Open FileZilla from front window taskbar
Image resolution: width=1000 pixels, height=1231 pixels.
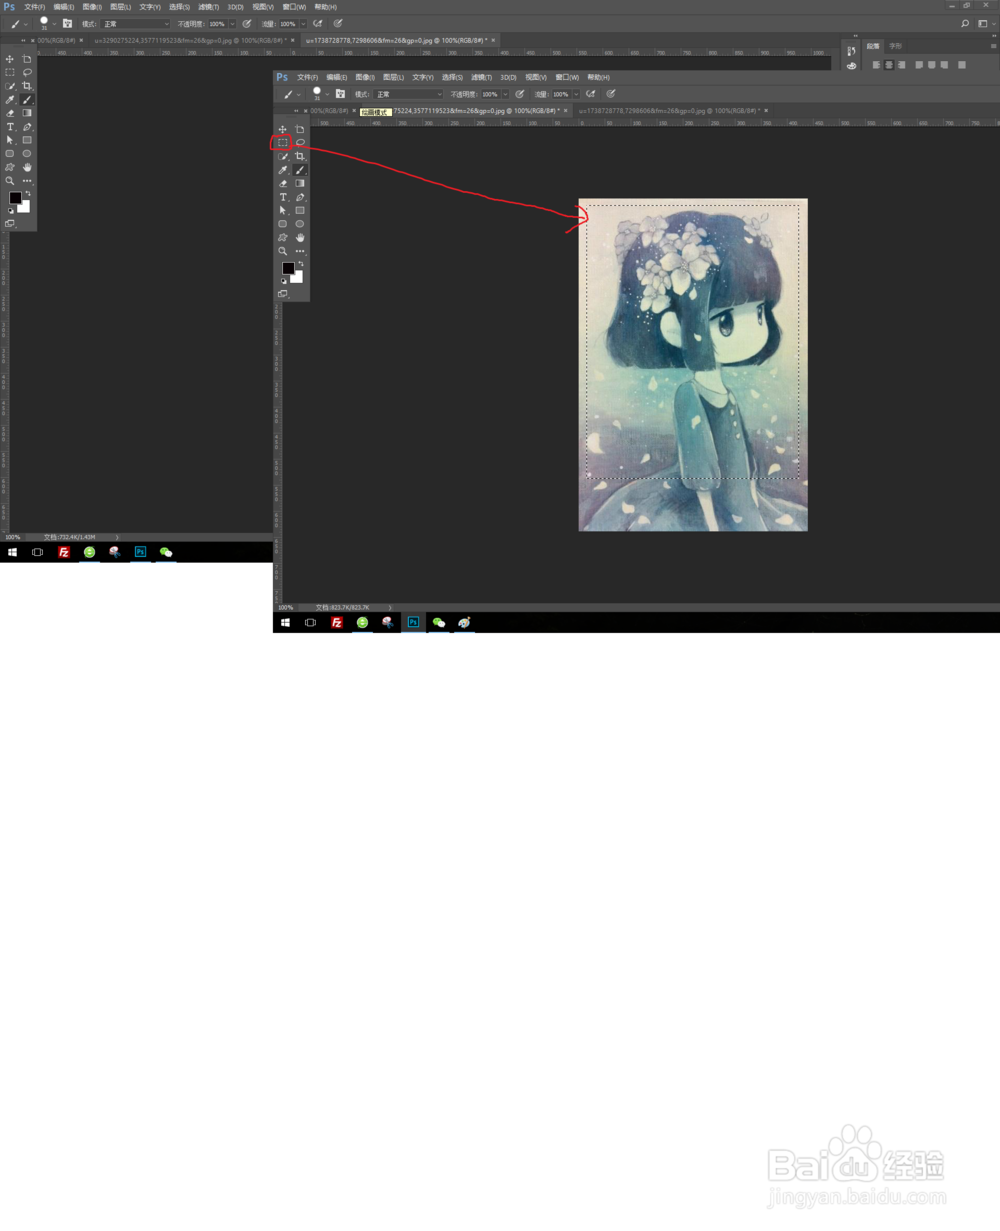(337, 622)
